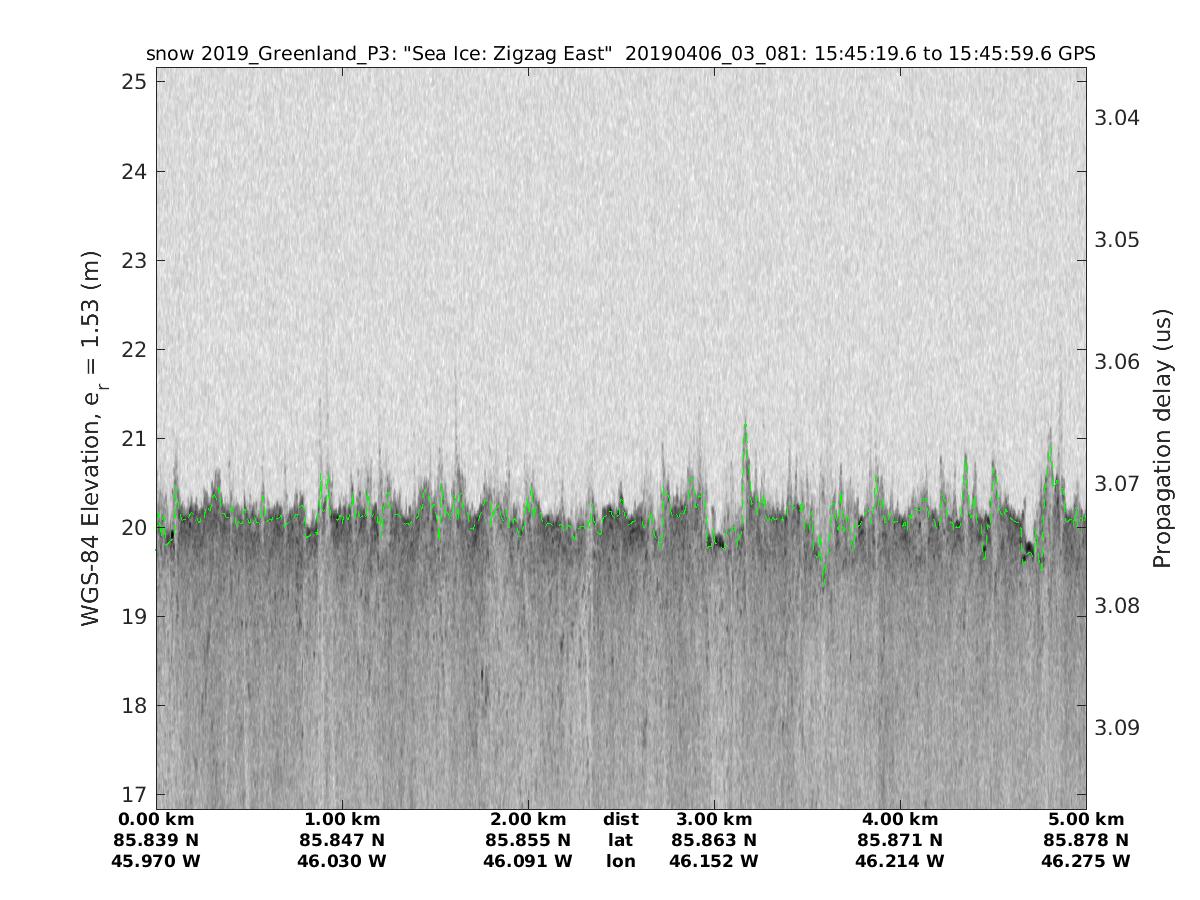Click the "WGS-84 Elevation" y-axis label
The width and height of the screenshot is (1200, 900).
[92, 438]
